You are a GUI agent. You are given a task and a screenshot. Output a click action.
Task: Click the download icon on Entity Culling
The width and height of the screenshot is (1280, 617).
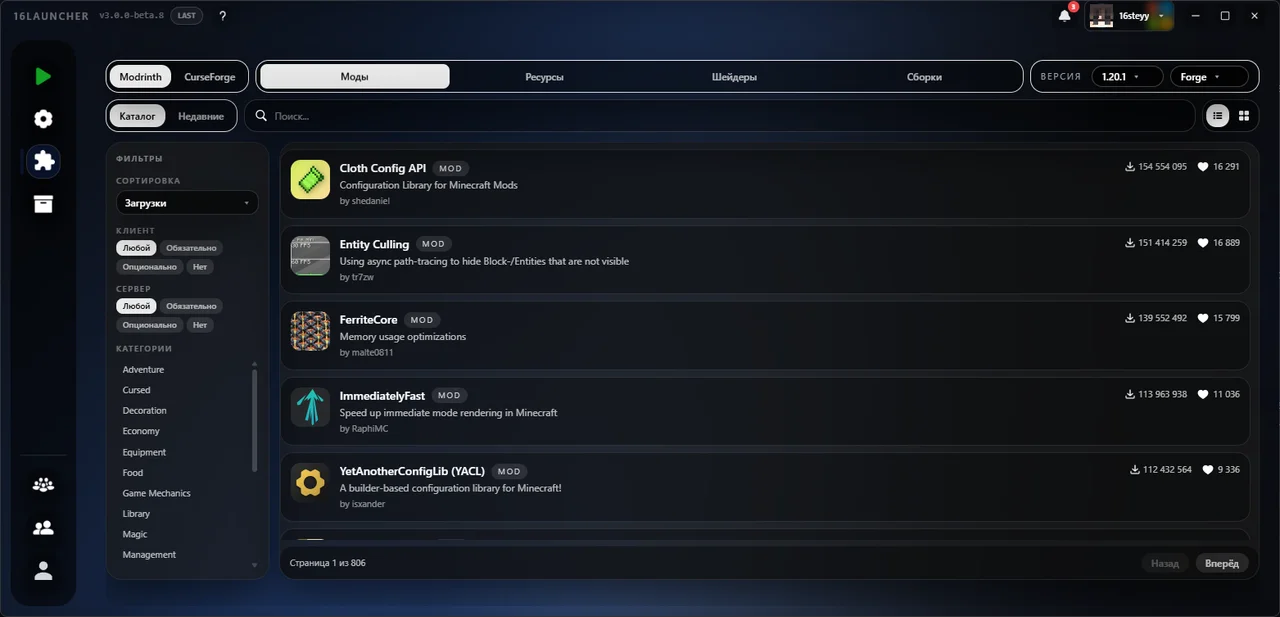pos(1130,243)
